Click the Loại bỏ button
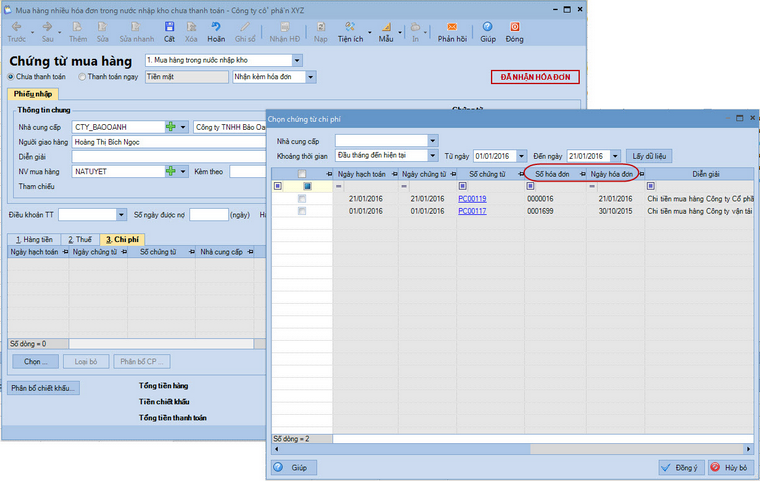This screenshot has height=481, width=760. click(86, 362)
